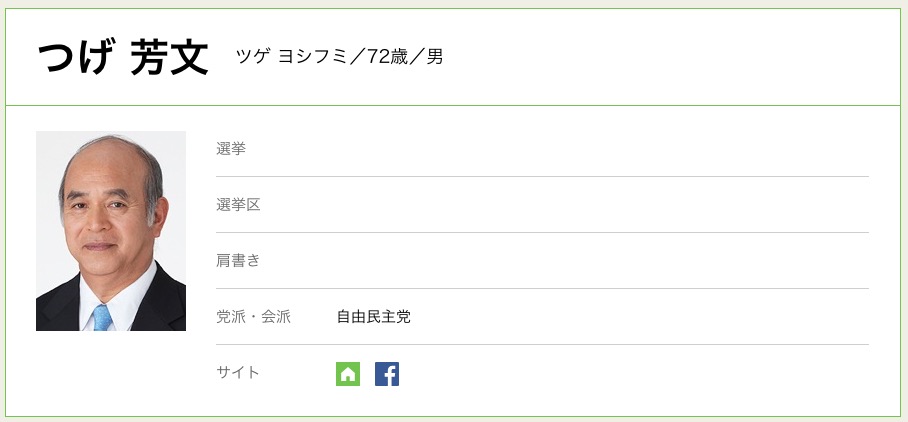This screenshot has height=422, width=908.
Task: Open the Facebook page icon
Action: tap(387, 374)
